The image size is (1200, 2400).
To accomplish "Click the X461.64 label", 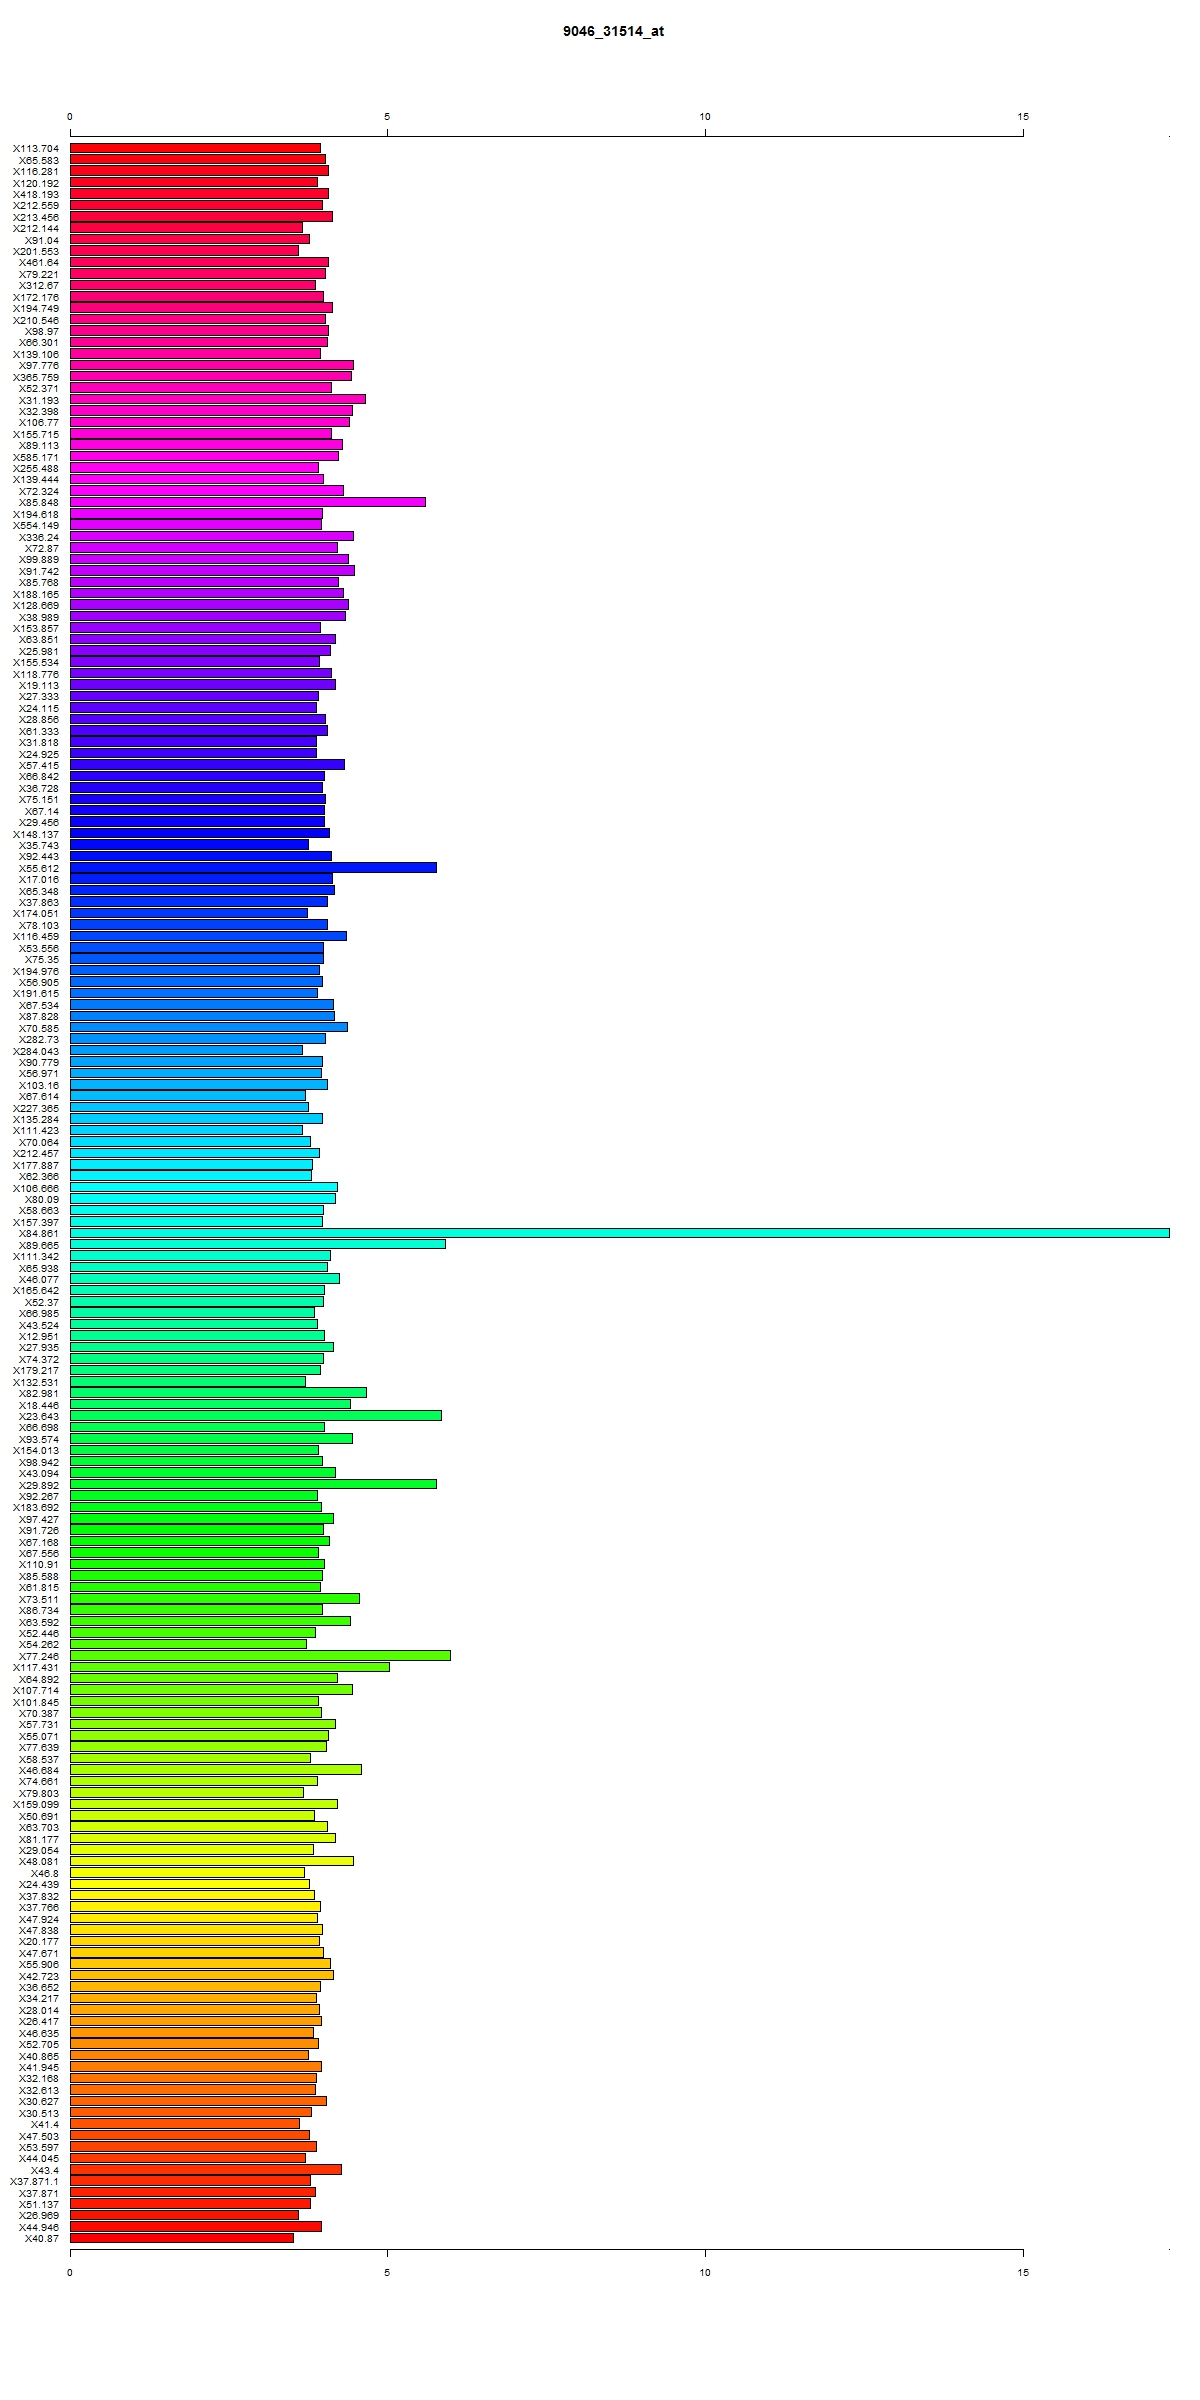I will [x=39, y=263].
